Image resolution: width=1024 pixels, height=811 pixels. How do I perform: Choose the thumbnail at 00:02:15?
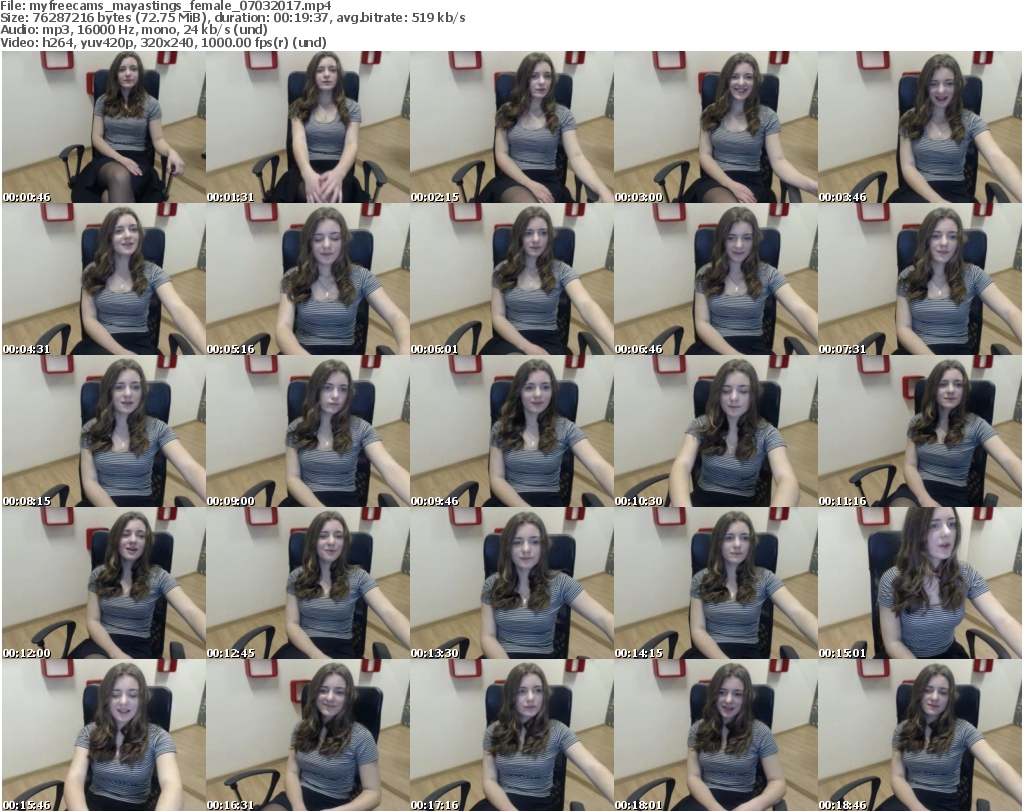(x=511, y=127)
